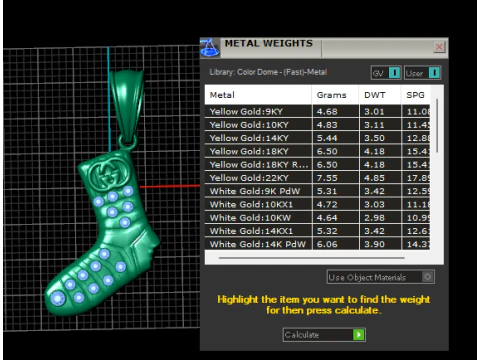Click the green Calculate arrow icon
Image resolution: width=480 pixels, height=360 pixels.
click(358, 335)
